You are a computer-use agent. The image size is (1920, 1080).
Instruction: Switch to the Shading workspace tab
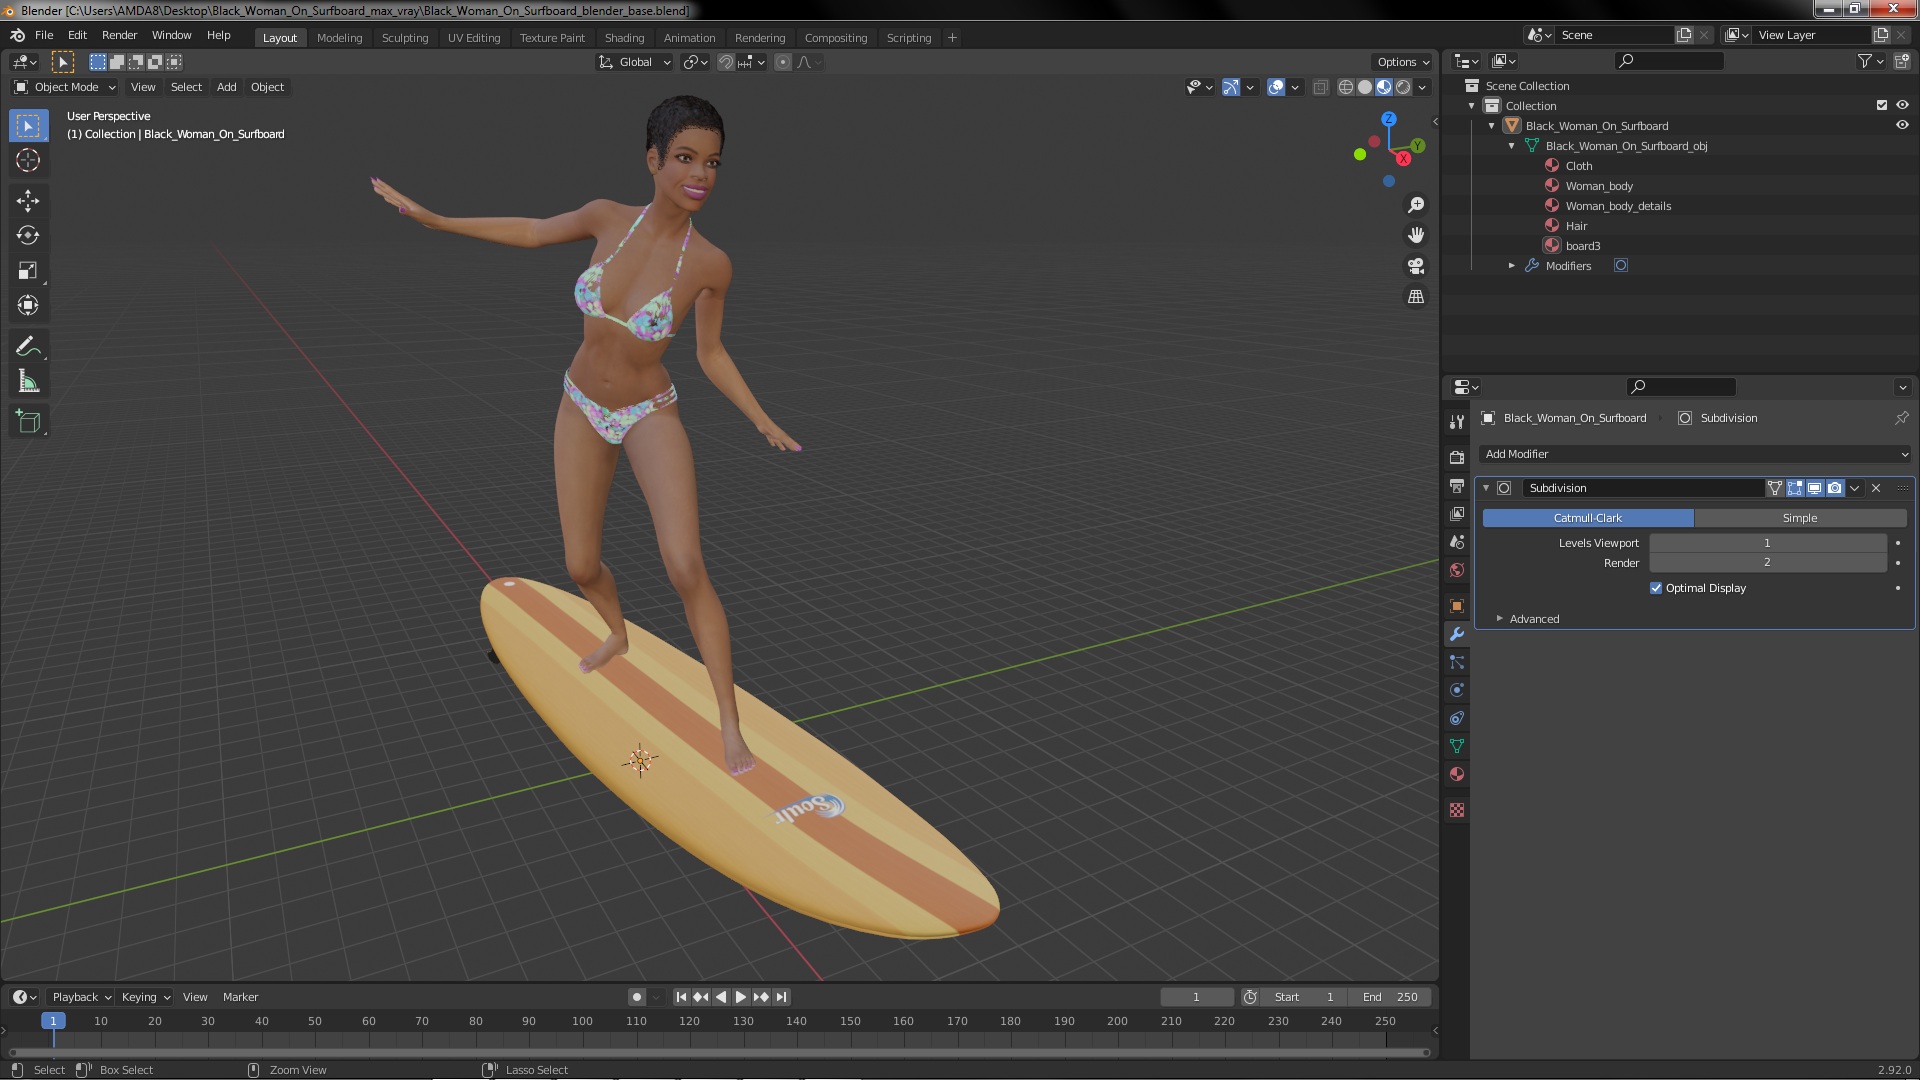coord(624,38)
